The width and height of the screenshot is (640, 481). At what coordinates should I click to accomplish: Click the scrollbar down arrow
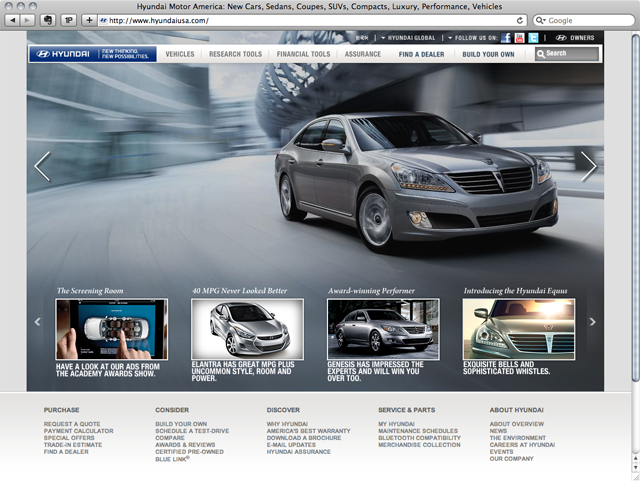636,468
